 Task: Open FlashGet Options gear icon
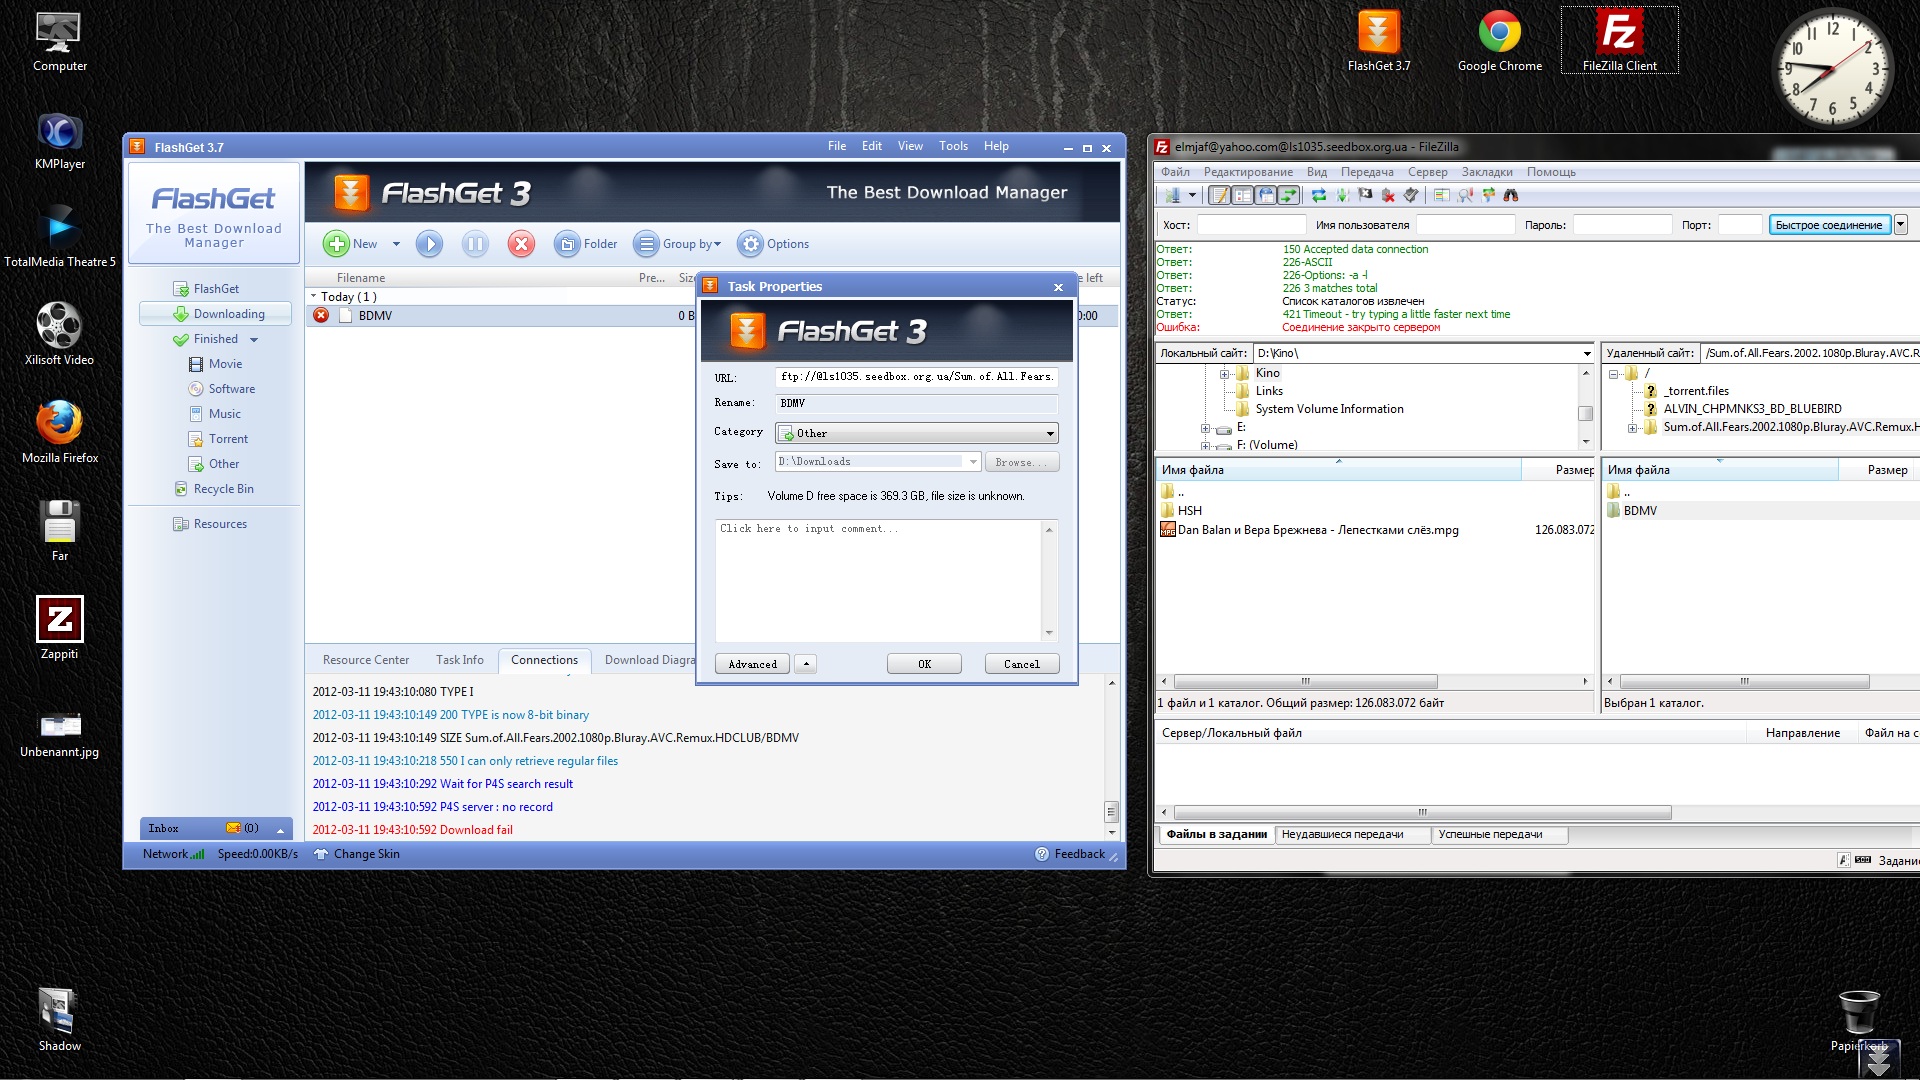[750, 244]
